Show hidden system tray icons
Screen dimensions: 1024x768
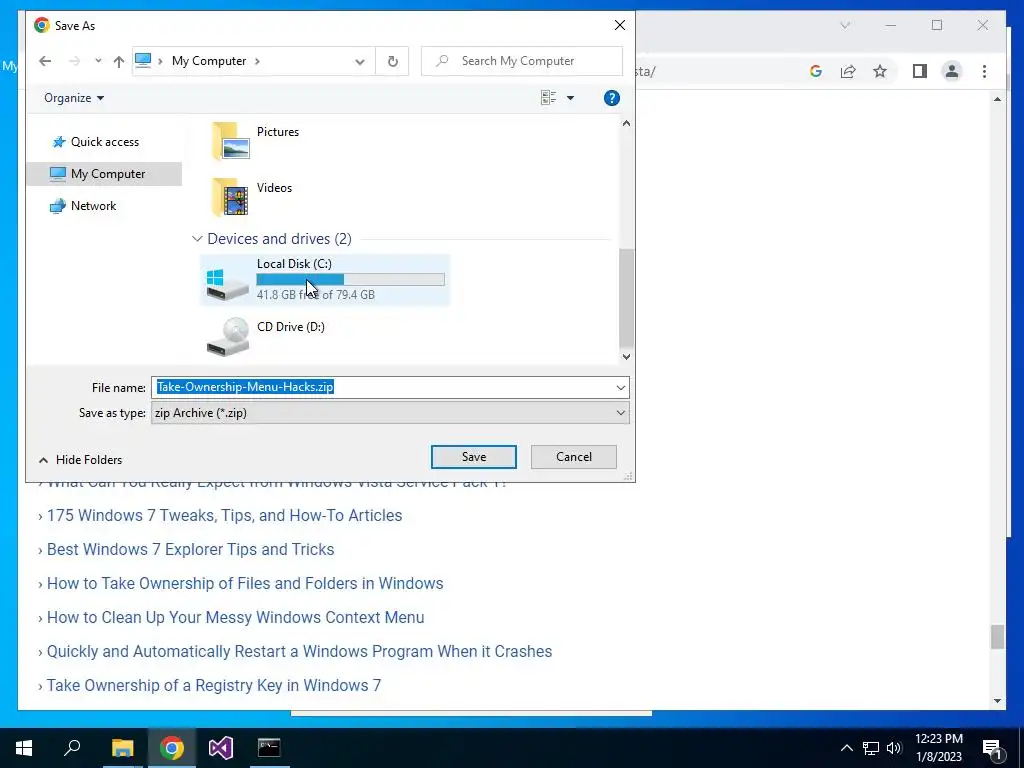click(846, 748)
